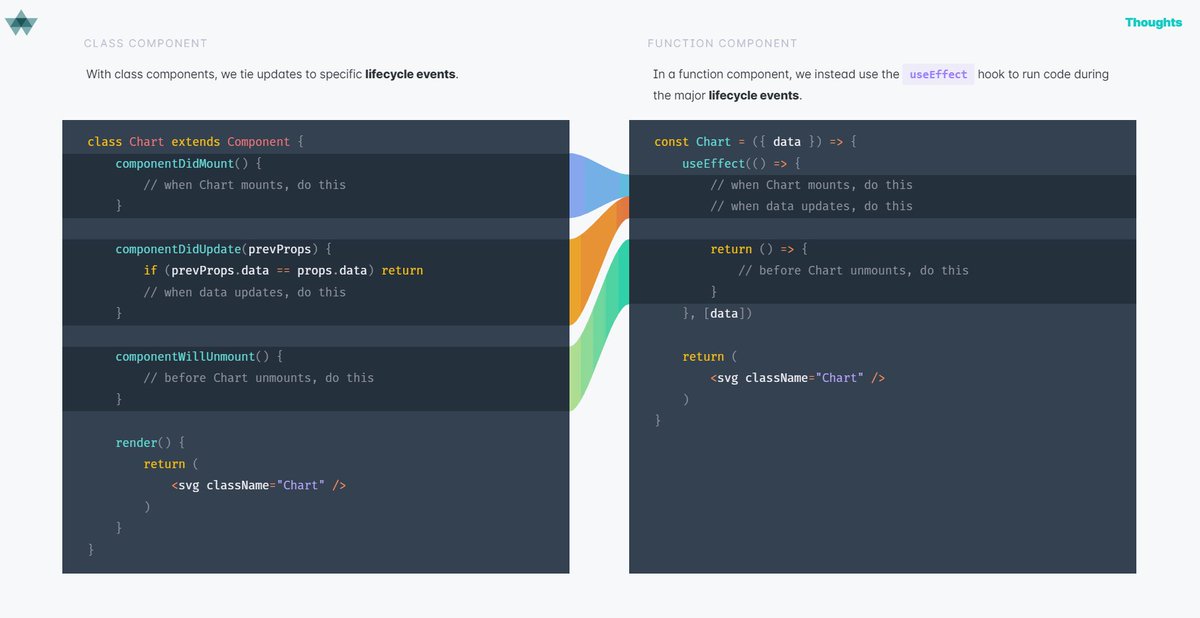1200x618 pixels.
Task: Click the 'useEffect(() => {' code line
Action: coord(742,163)
